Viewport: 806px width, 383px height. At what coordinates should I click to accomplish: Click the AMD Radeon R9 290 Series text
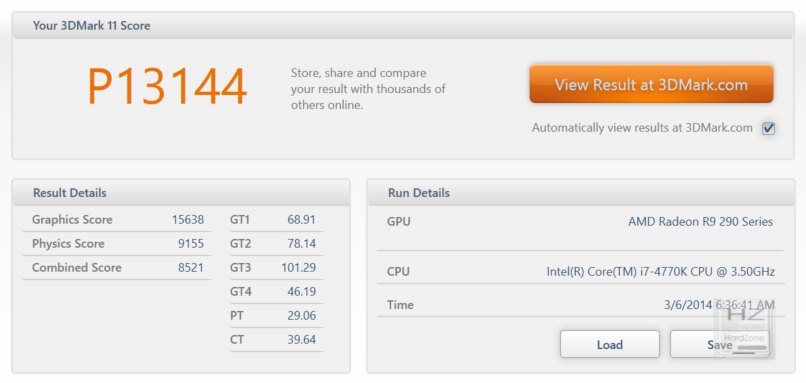pyautogui.click(x=701, y=222)
